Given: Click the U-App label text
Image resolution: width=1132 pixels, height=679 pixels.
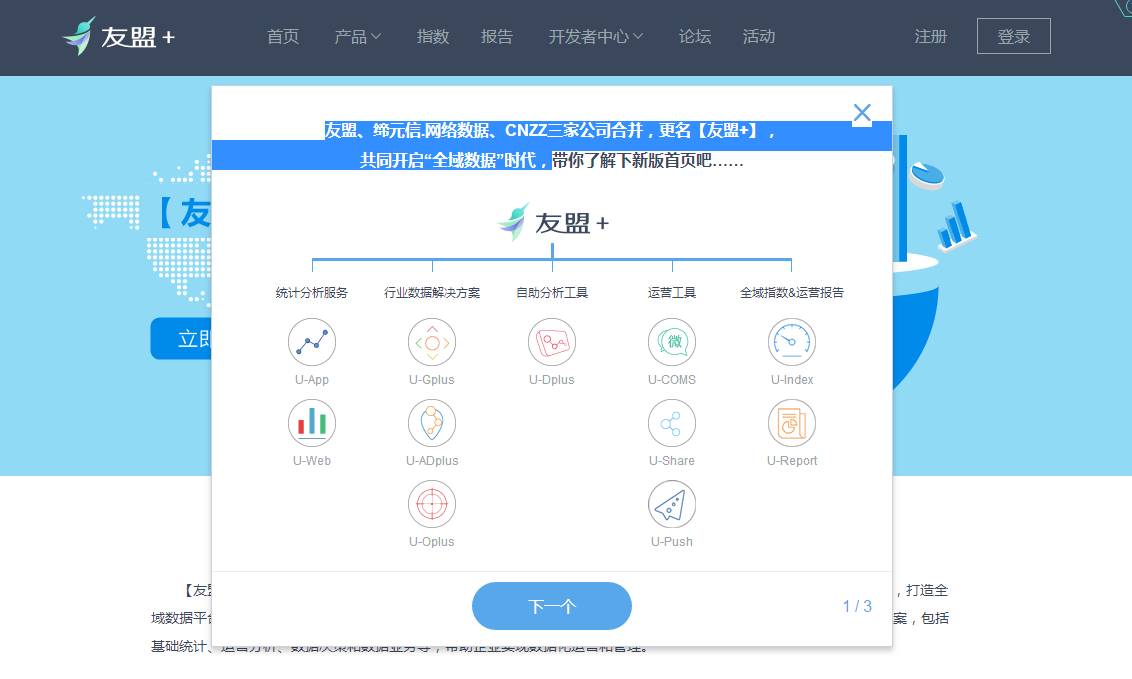Looking at the screenshot, I should pyautogui.click(x=312, y=380).
